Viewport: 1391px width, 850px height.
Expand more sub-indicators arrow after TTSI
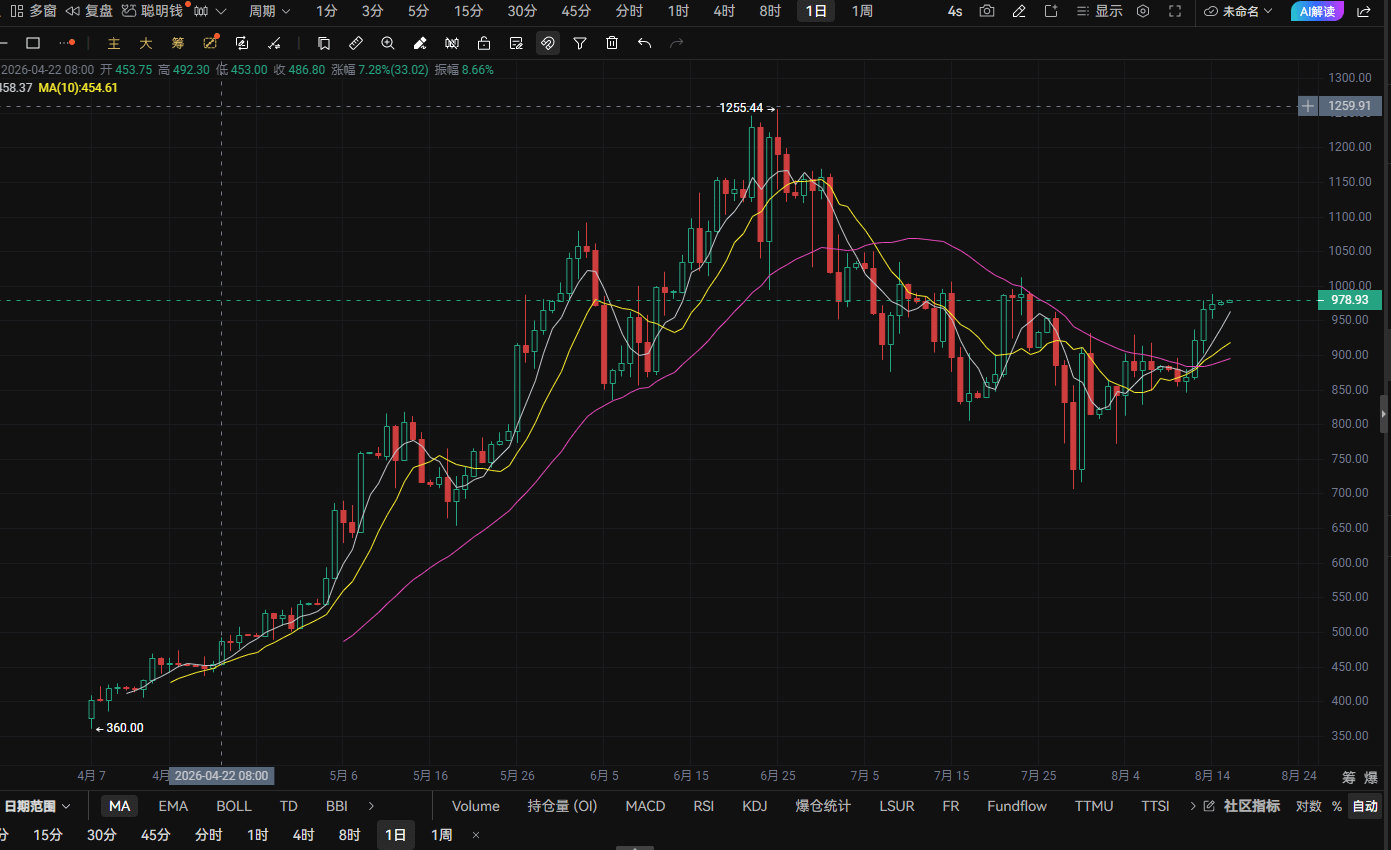coord(1192,806)
